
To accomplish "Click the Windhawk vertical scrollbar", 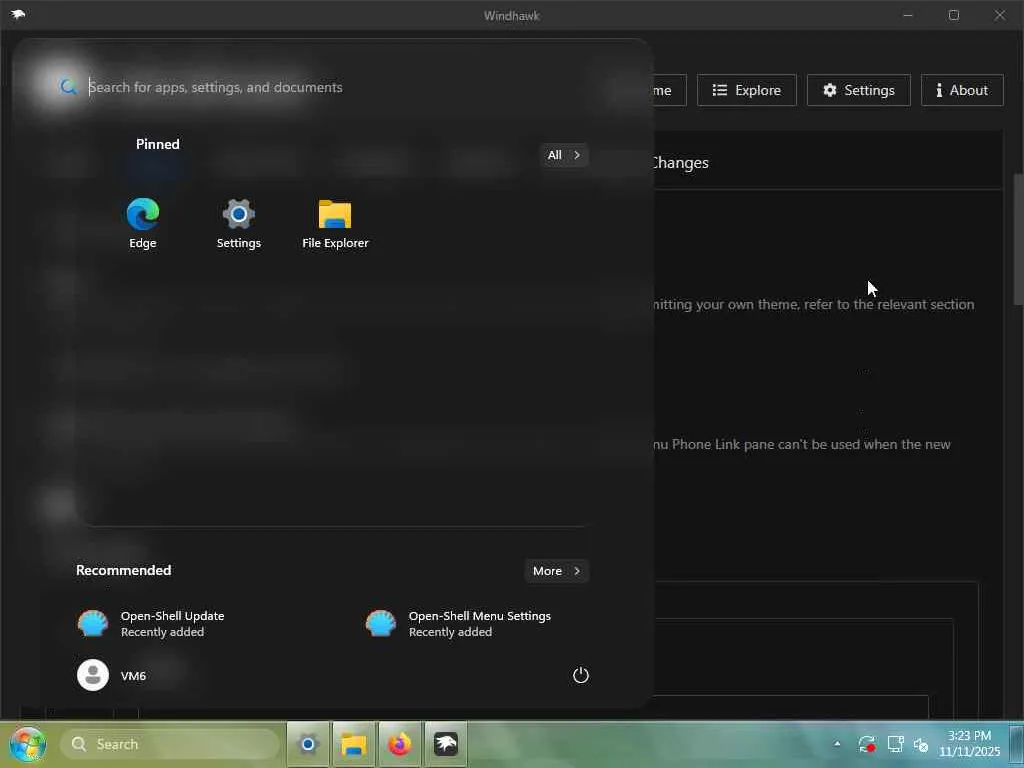I will [x=1018, y=239].
